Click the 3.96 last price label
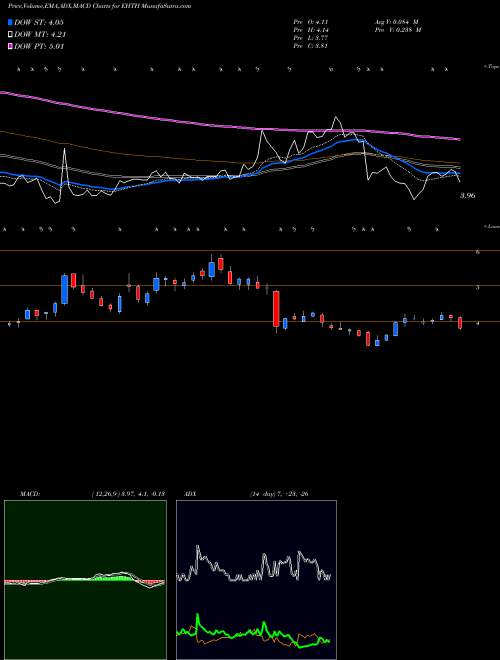The height and width of the screenshot is (660, 500). coord(468,195)
